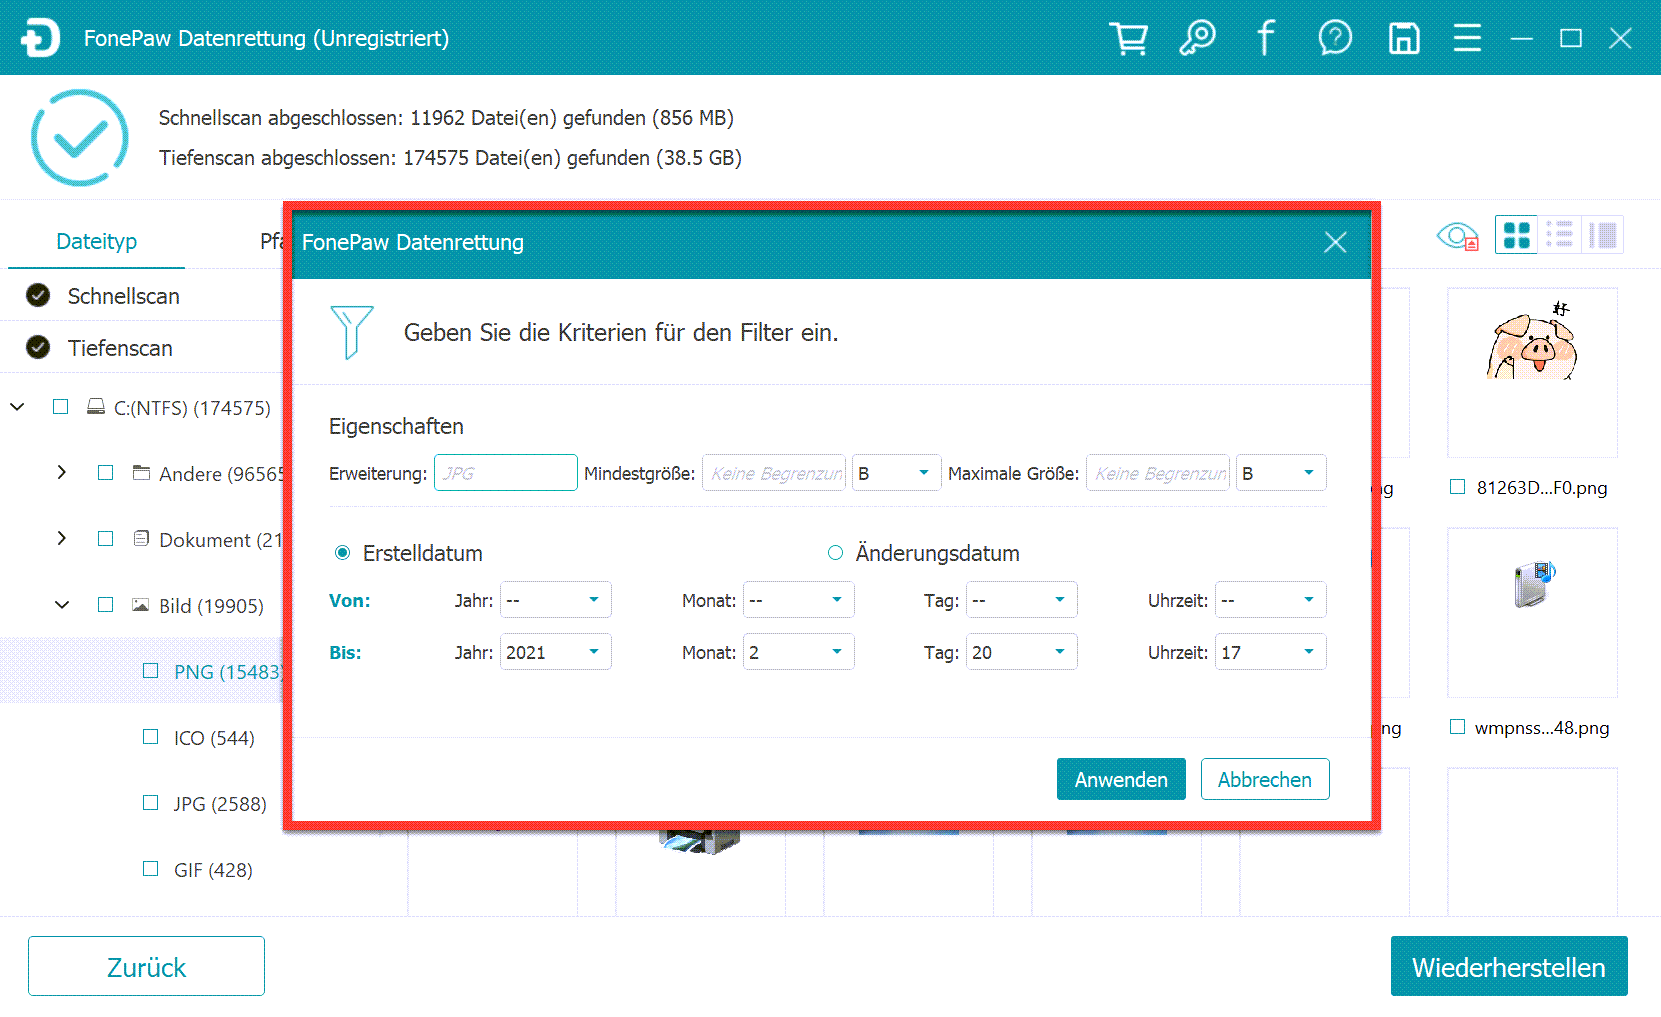
Task: Select GIF (428) in the tree
Action: click(213, 869)
